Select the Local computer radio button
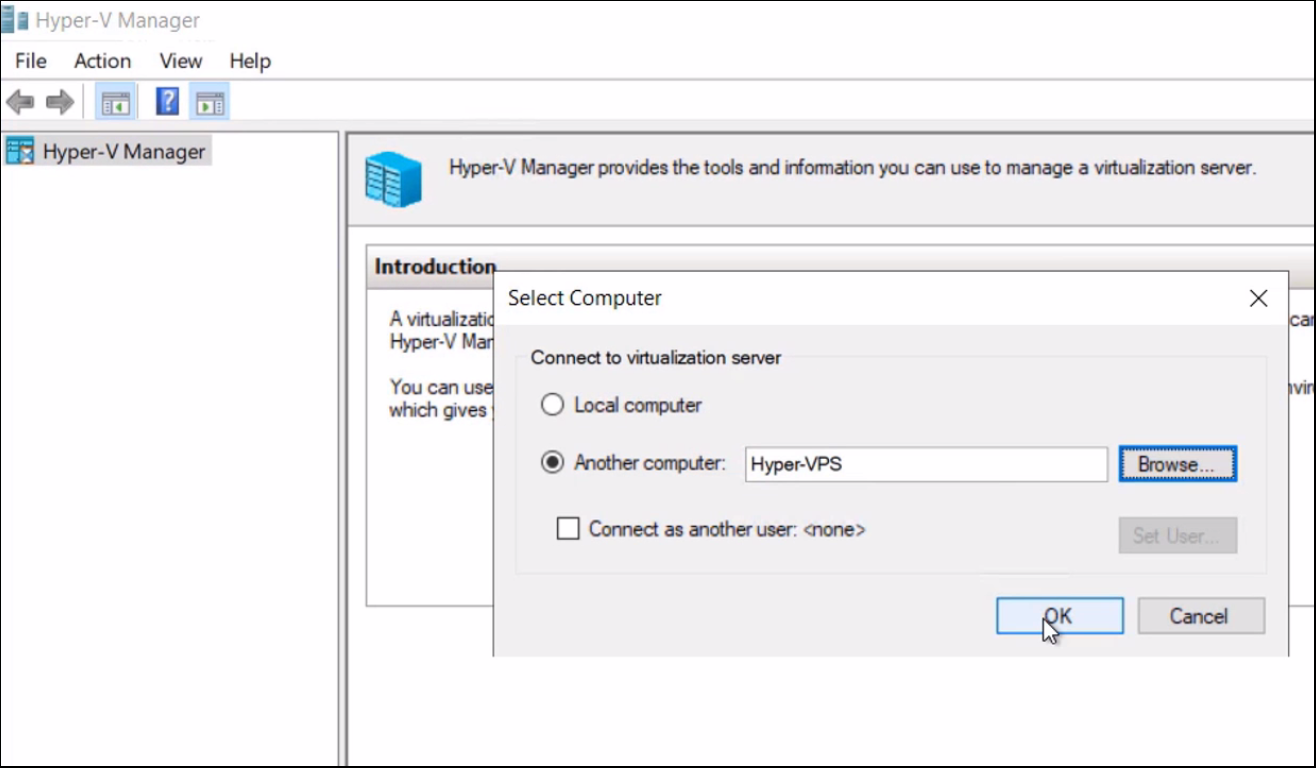 552,405
